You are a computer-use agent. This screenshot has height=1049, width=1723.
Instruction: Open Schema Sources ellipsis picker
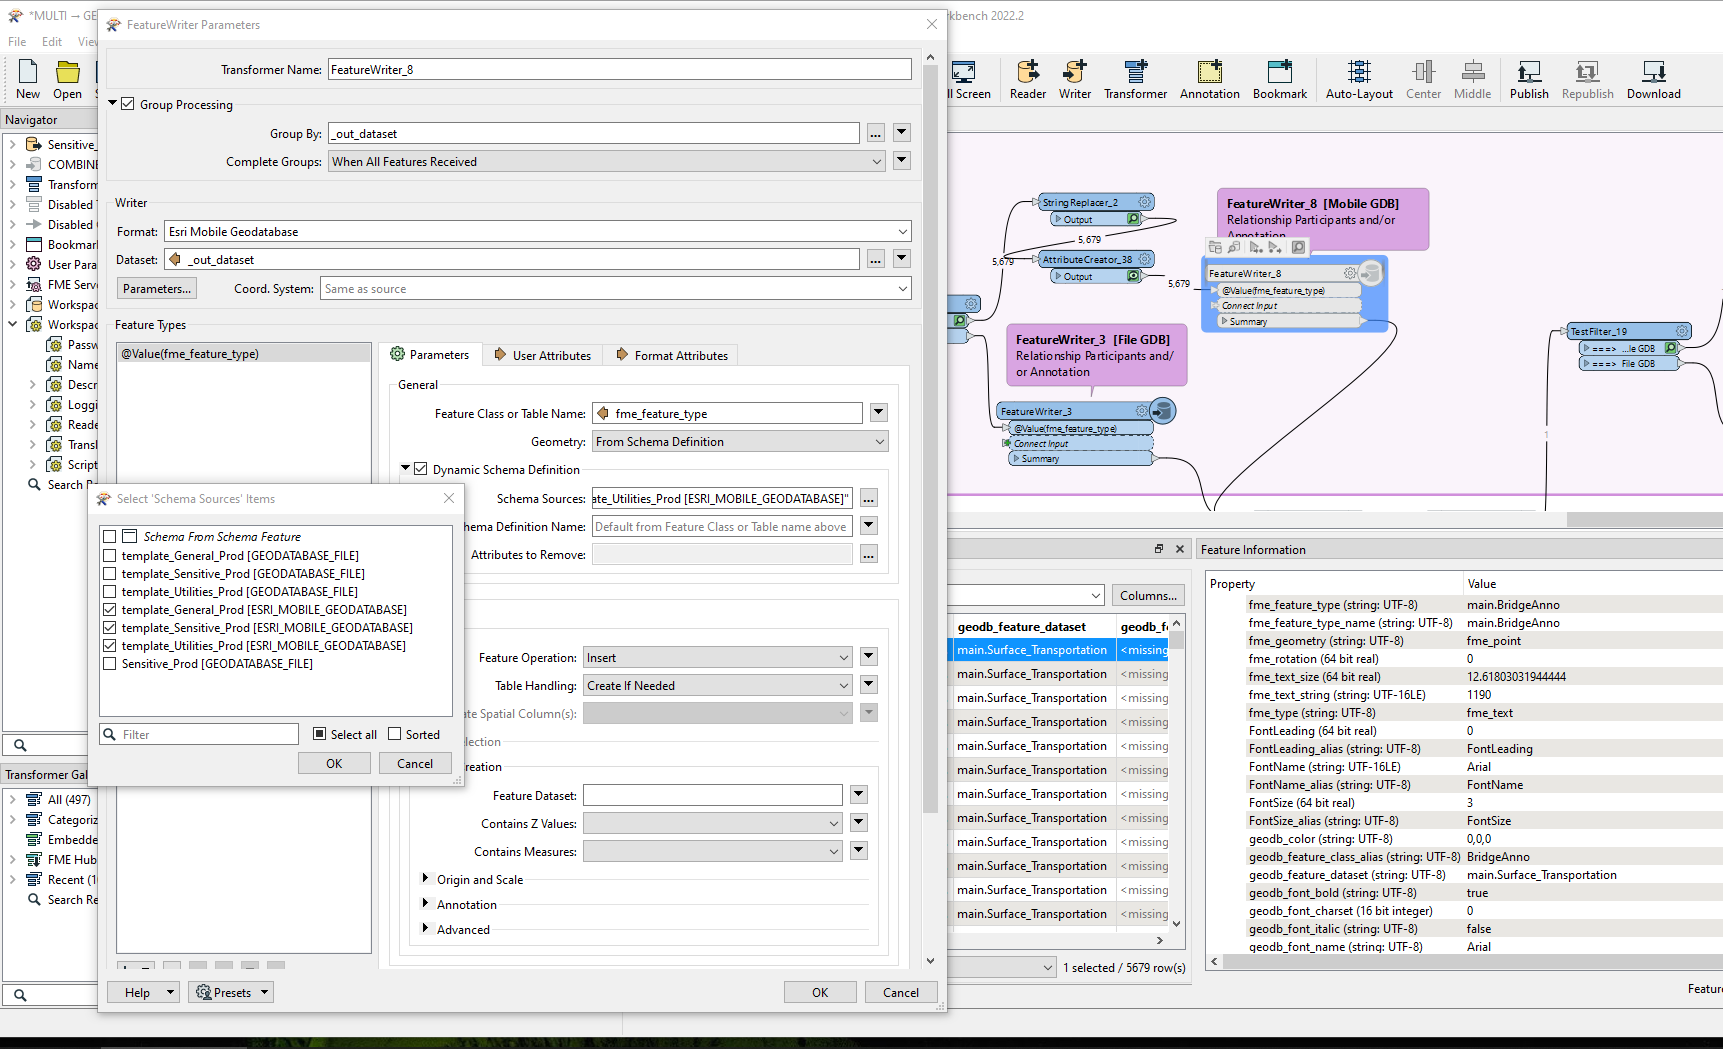point(868,498)
